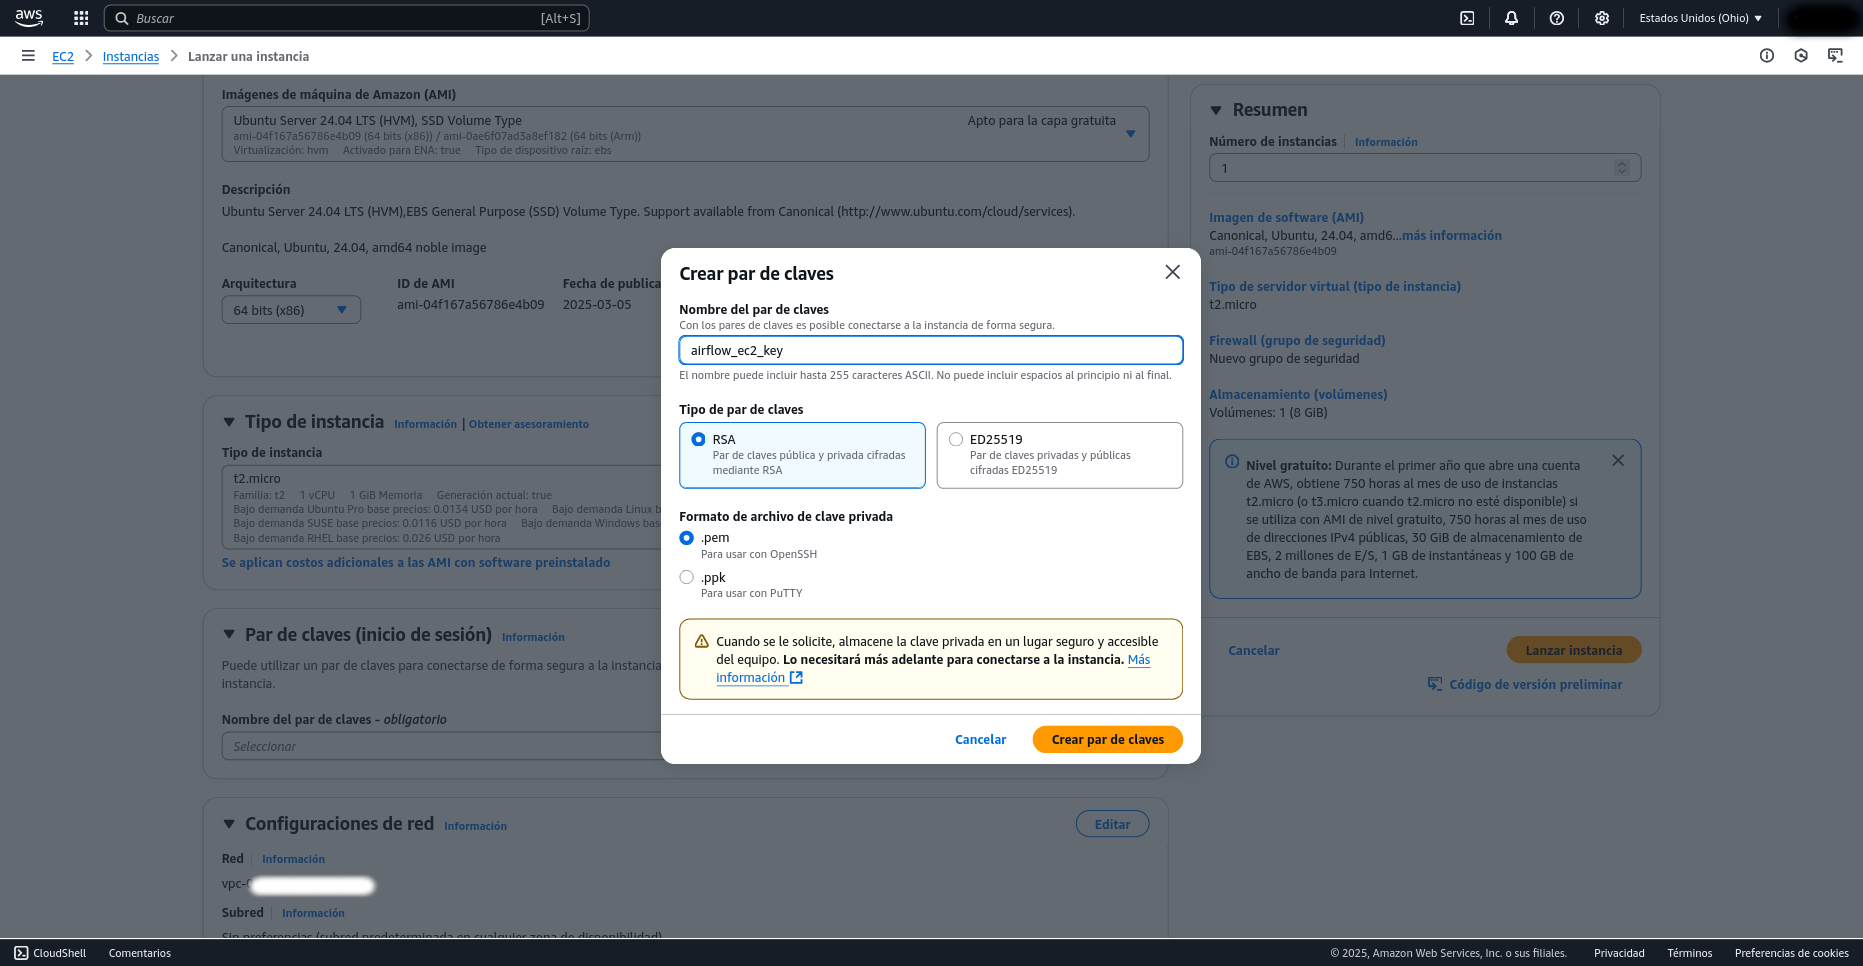The height and width of the screenshot is (966, 1863).
Task: Launch CloudShell from top bar icon
Action: (x=1467, y=18)
